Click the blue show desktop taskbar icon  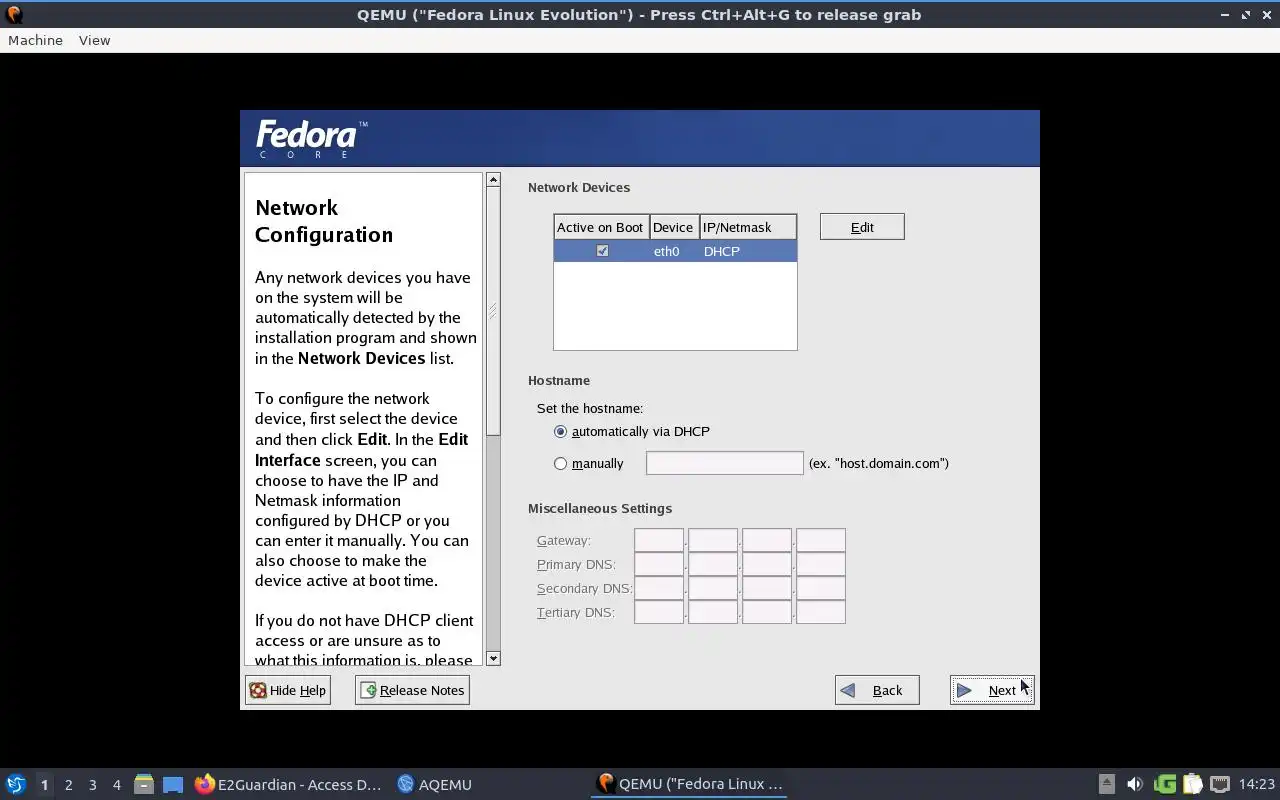(173, 784)
